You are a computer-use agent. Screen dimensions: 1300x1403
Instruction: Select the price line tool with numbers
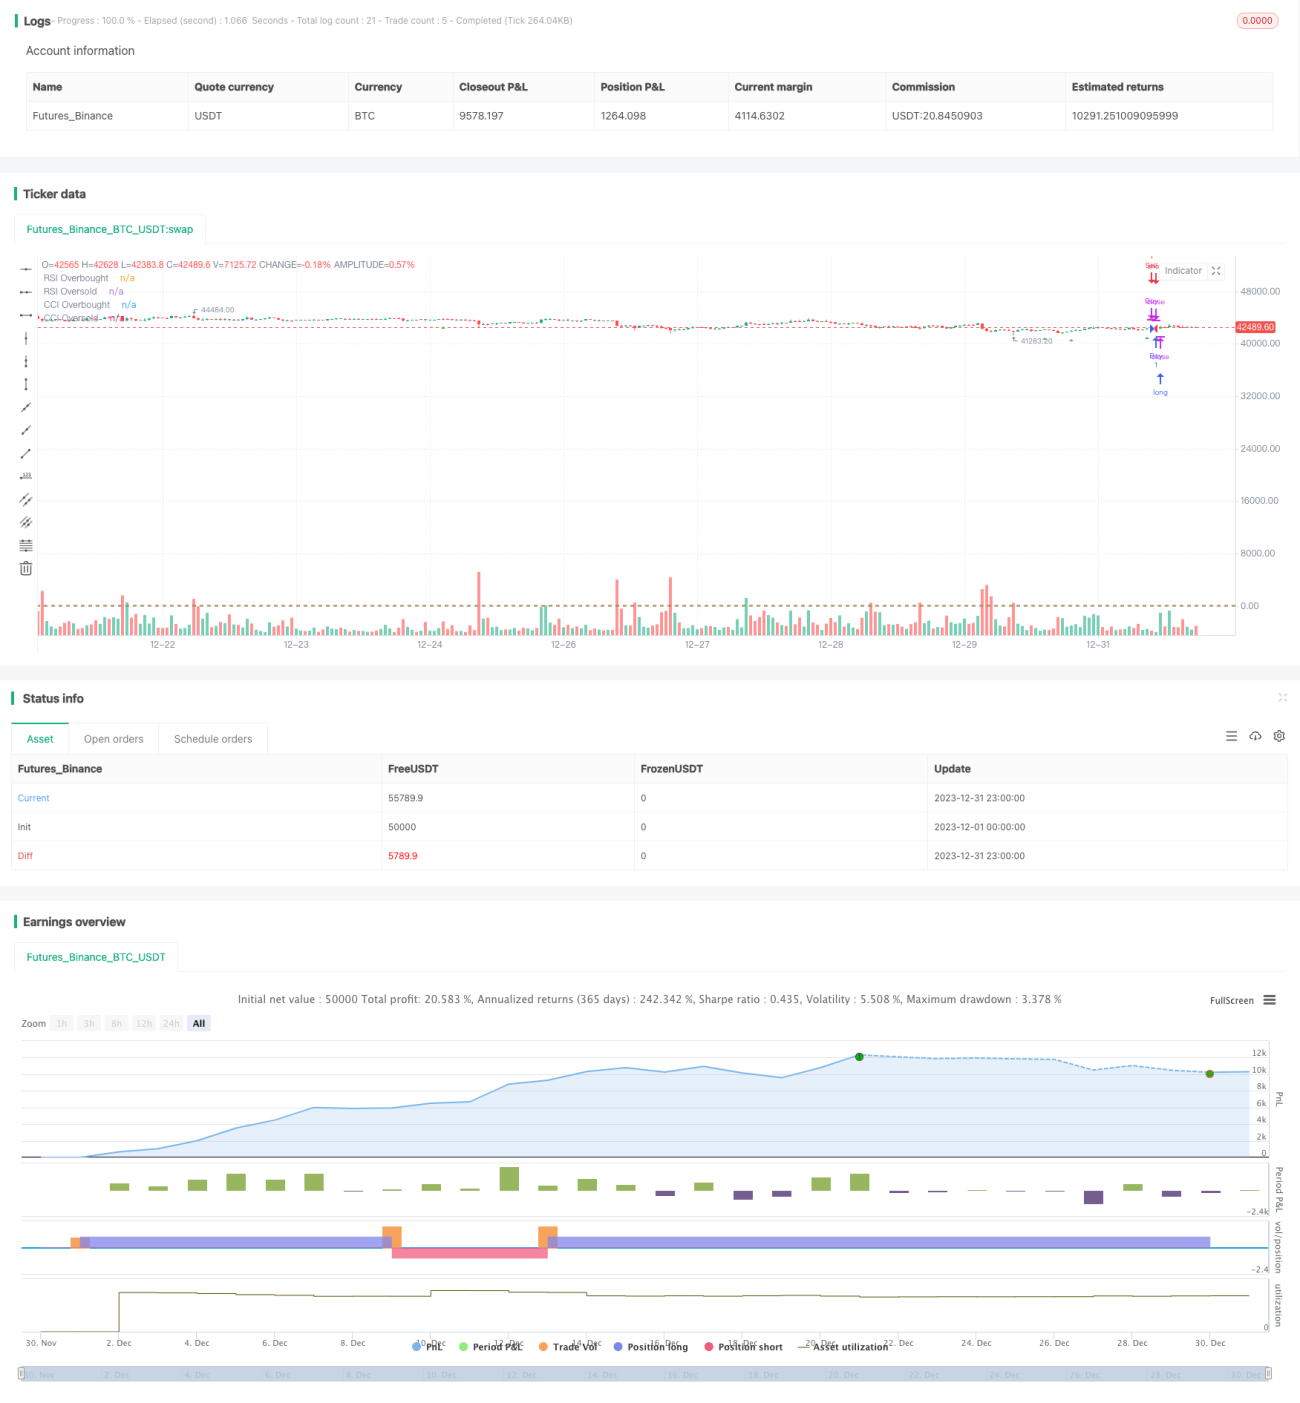point(26,476)
